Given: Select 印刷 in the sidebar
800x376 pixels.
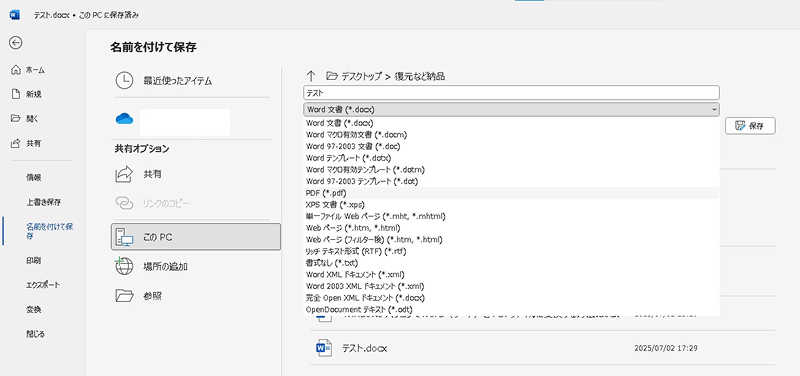Looking at the screenshot, I should pos(33,260).
